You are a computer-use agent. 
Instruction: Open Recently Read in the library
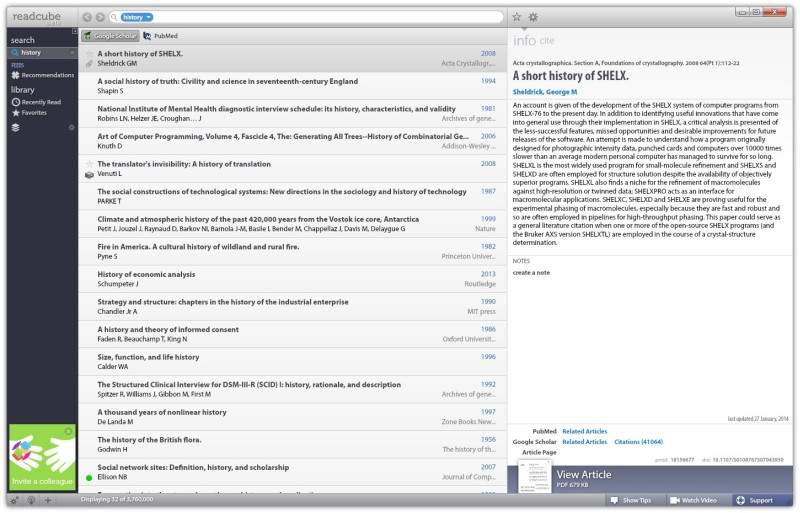(x=36, y=102)
